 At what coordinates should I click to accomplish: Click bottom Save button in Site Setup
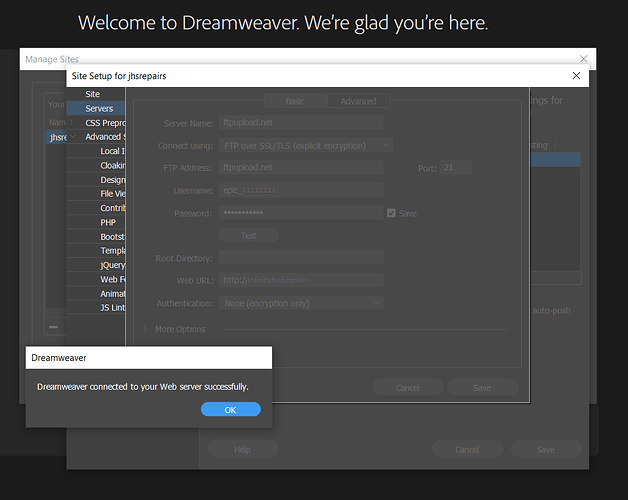[x=545, y=450]
